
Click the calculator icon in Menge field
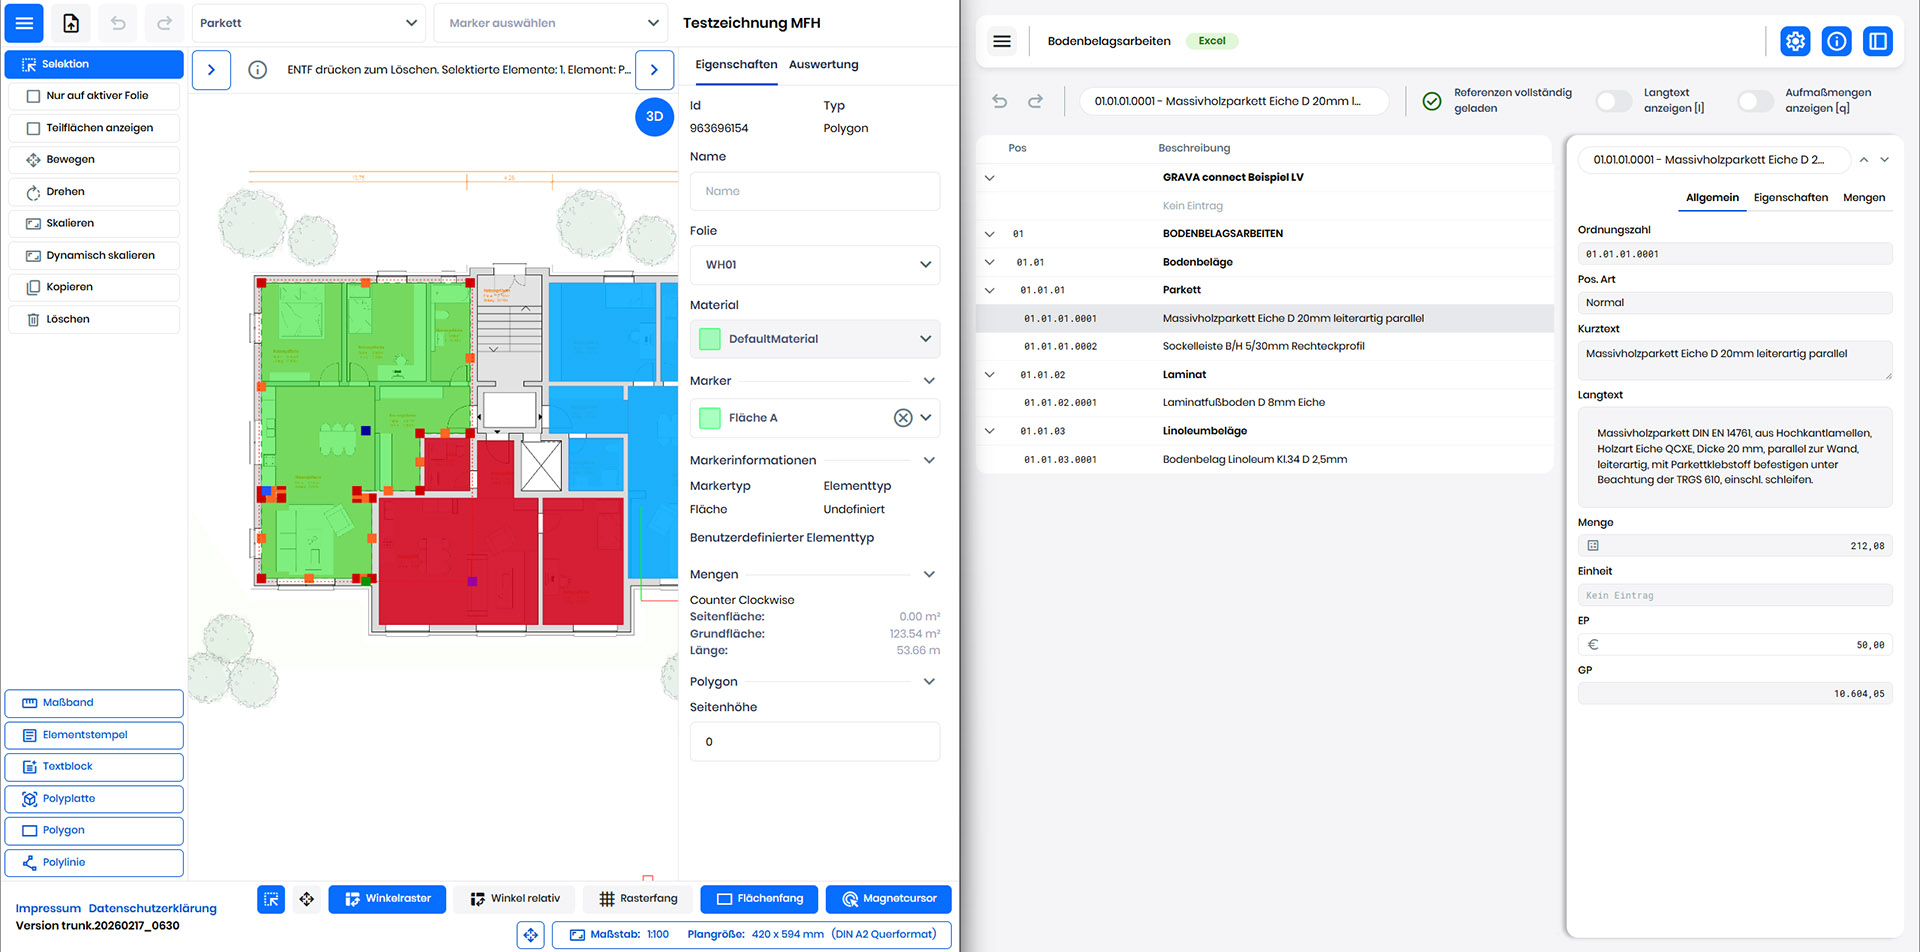coord(1593,546)
